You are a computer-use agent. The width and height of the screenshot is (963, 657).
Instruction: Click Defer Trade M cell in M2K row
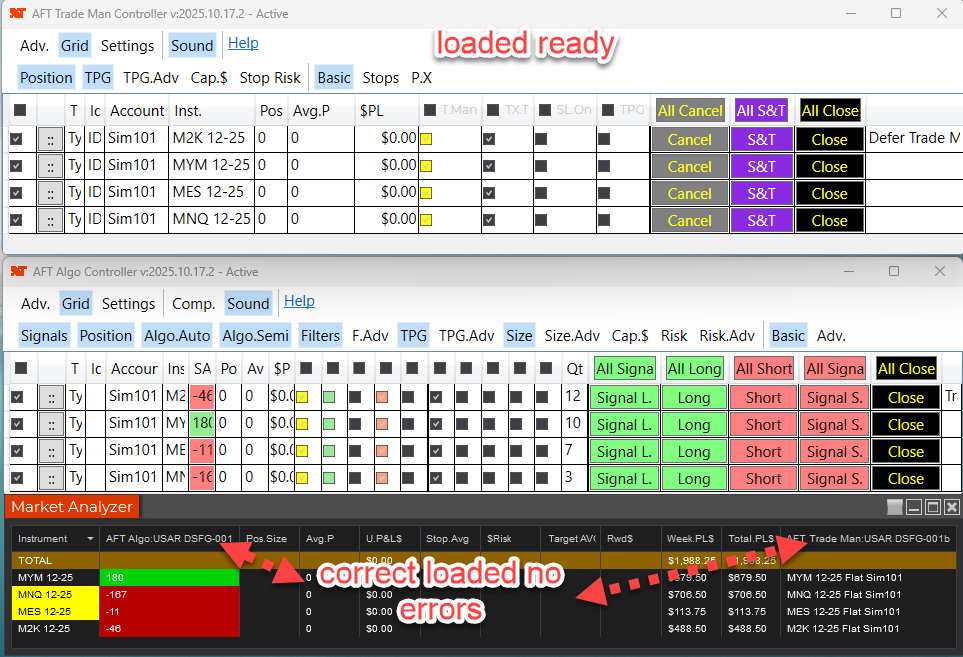coord(914,138)
